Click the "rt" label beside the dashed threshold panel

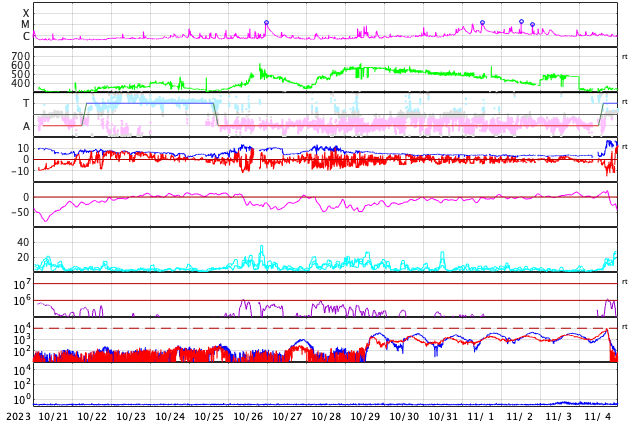pyautogui.click(x=624, y=327)
